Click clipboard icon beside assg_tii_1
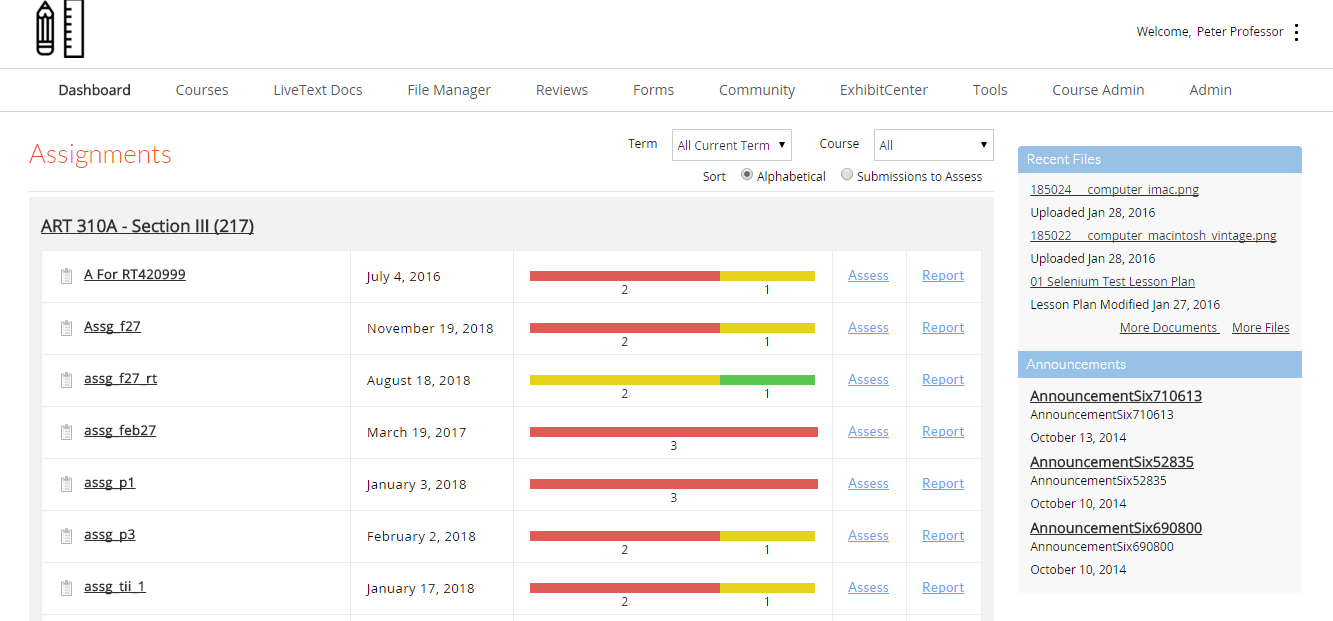The height and width of the screenshot is (621, 1333). 67,588
